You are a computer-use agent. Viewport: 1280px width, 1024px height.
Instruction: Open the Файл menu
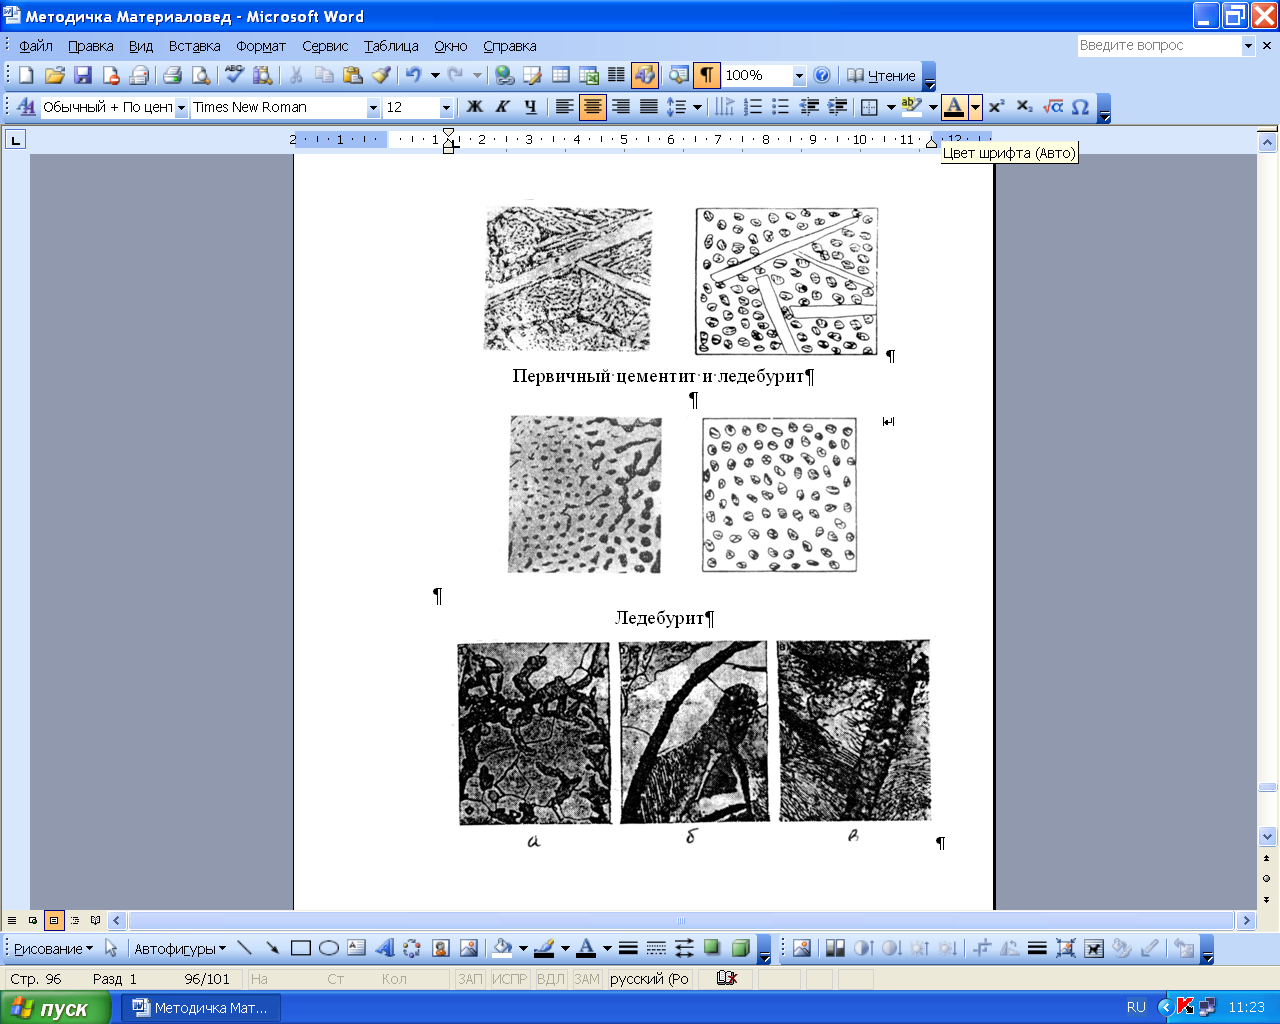[x=36, y=46]
